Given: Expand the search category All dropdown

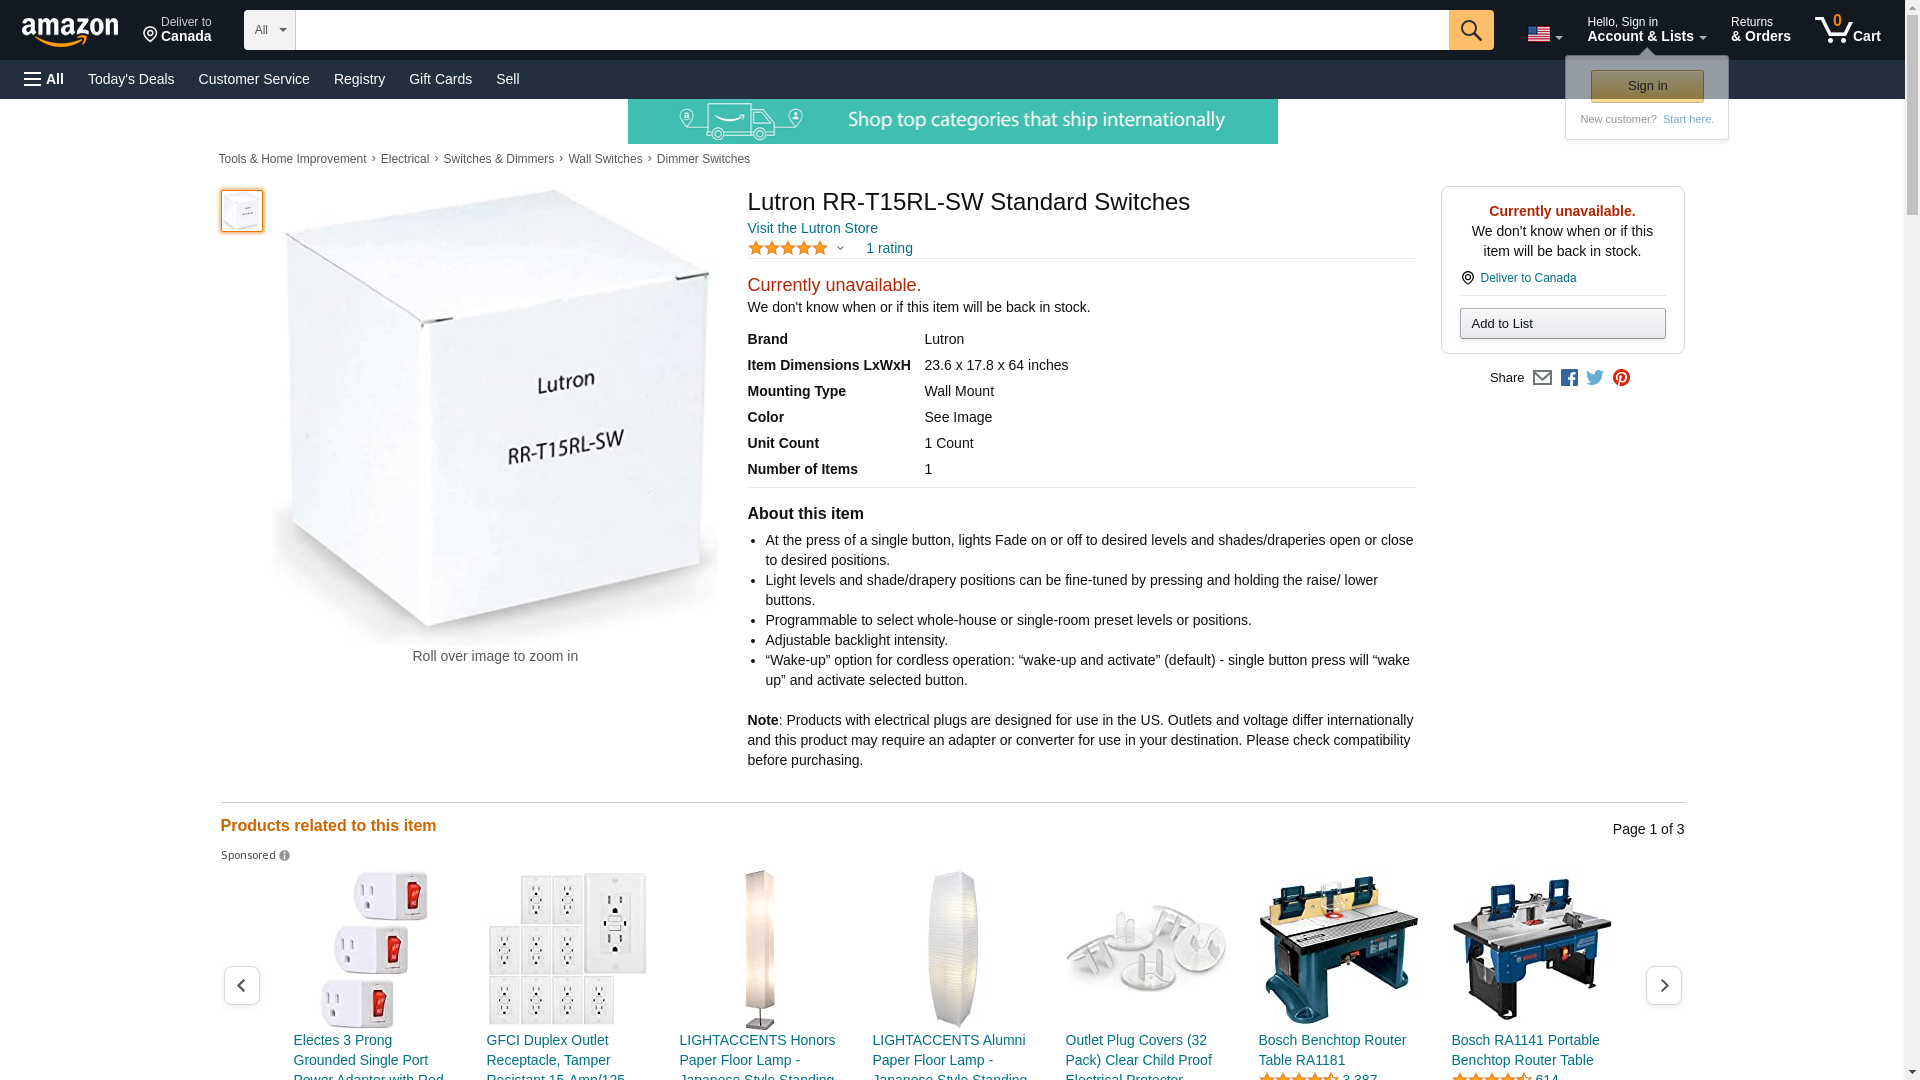Looking at the screenshot, I should click(x=270, y=30).
